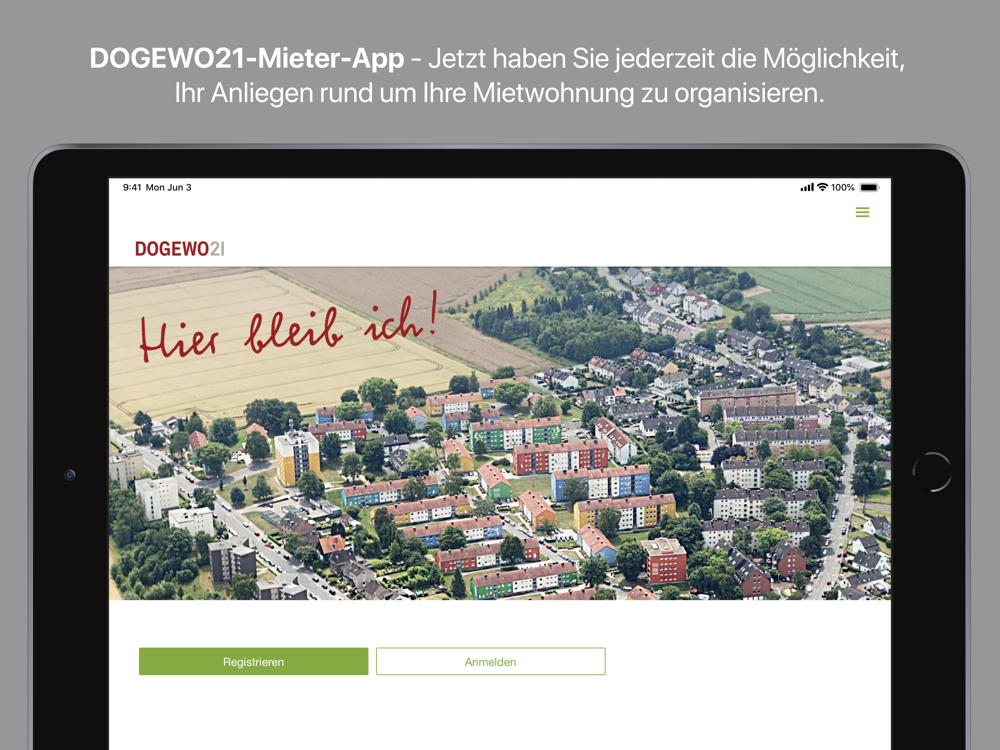The height and width of the screenshot is (750, 1000).
Task: Tap the 9:41 Mon Jun 3 clock
Action: 157,187
